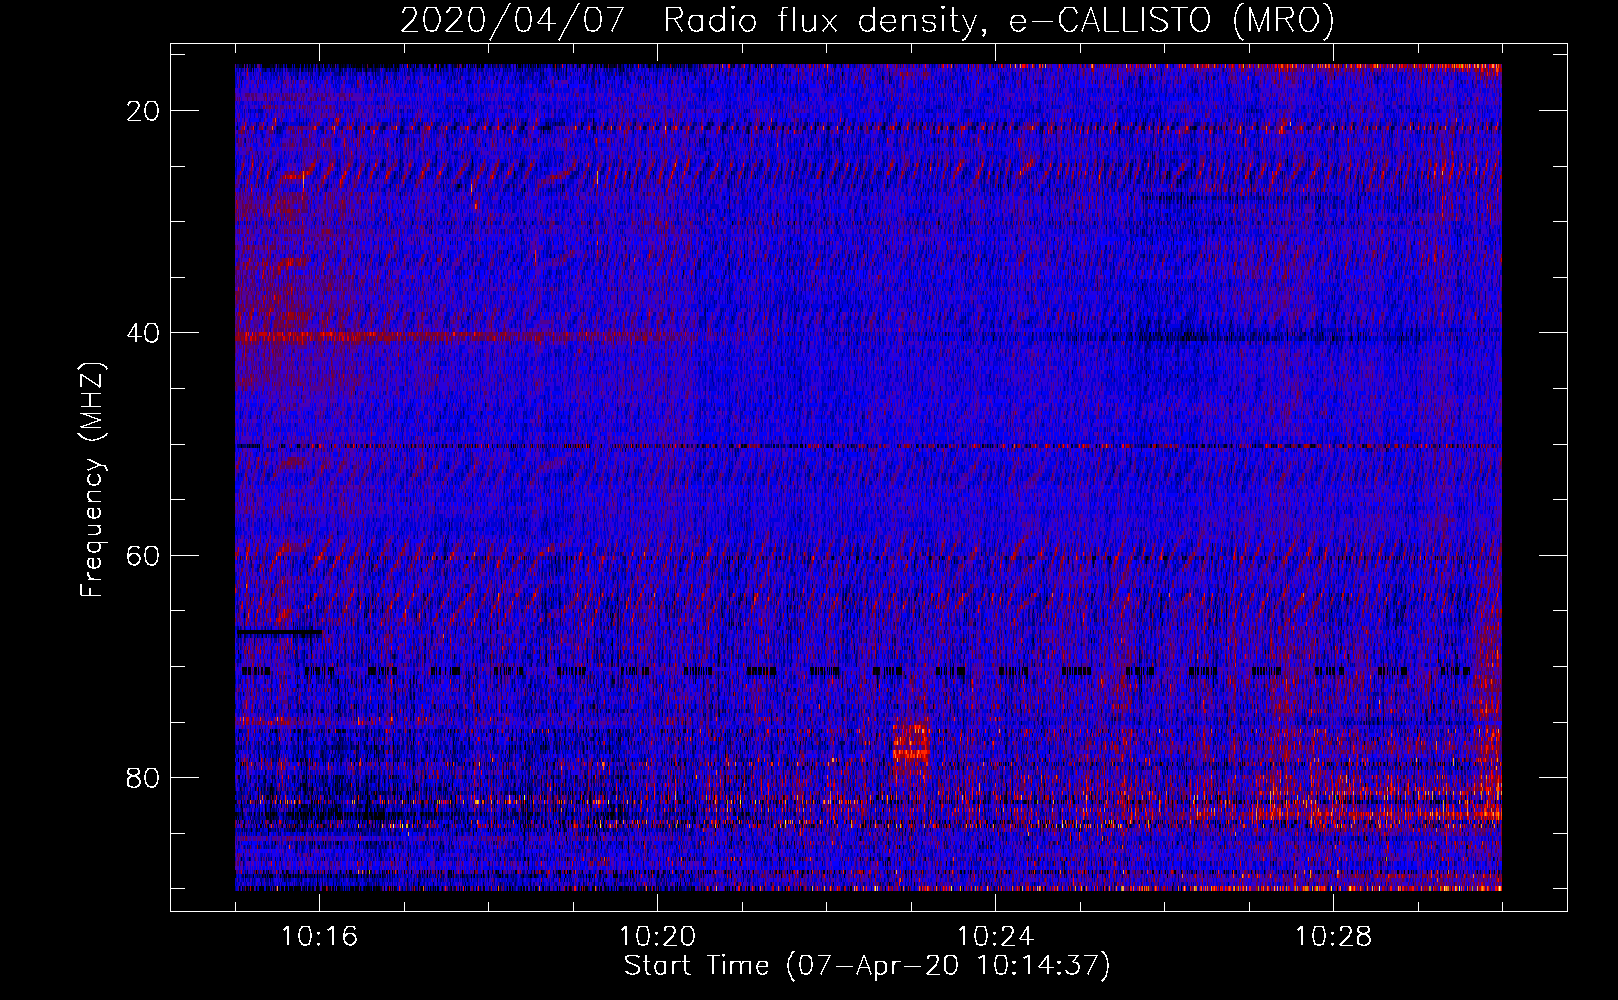Click the 80 frequency tick label
The height and width of the screenshot is (1000, 1618).
144,777
